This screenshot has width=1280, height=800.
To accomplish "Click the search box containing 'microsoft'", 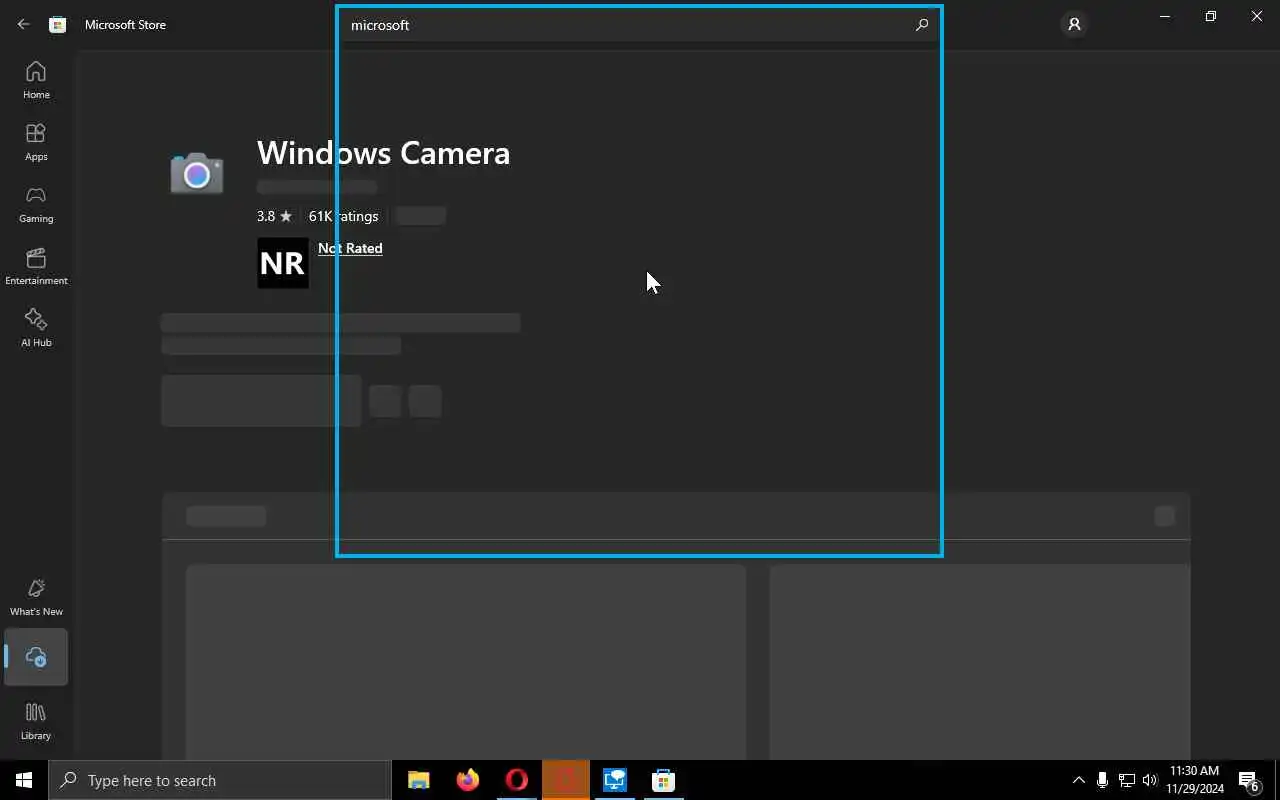I will pos(638,25).
